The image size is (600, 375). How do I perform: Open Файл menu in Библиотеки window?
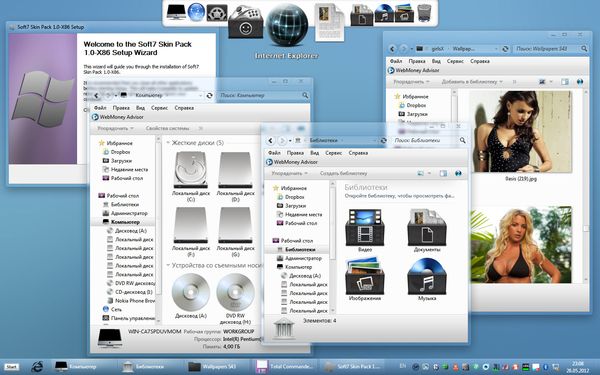pyautogui.click(x=274, y=153)
